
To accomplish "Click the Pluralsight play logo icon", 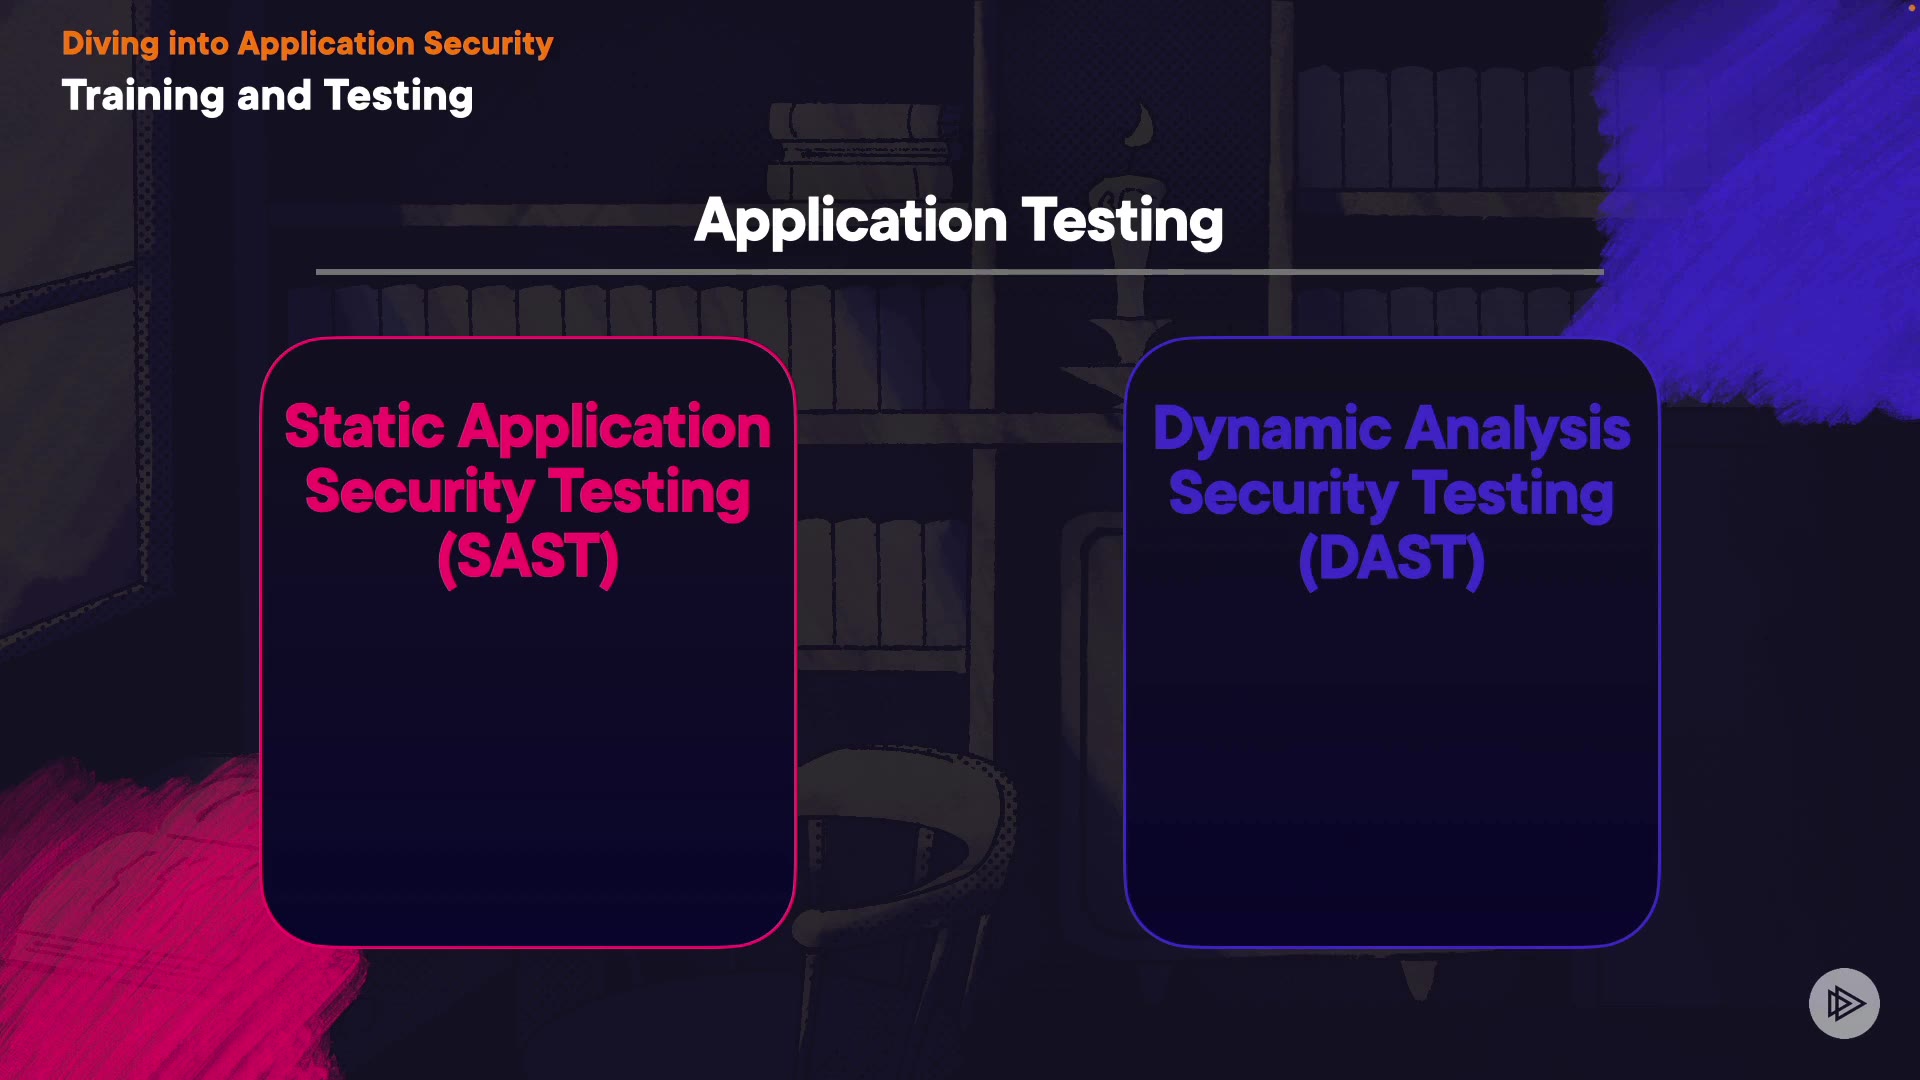I will pyautogui.click(x=1844, y=1003).
